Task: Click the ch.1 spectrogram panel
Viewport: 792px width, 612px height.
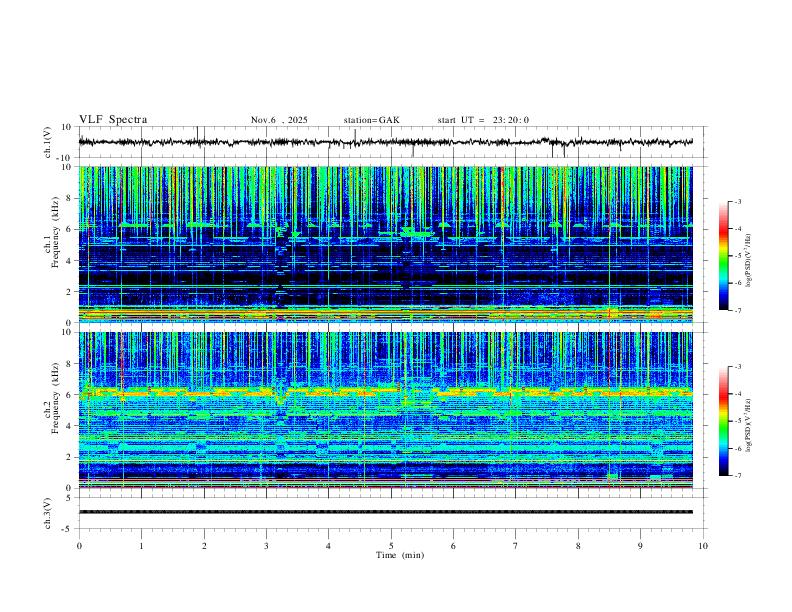Action: pos(385,244)
